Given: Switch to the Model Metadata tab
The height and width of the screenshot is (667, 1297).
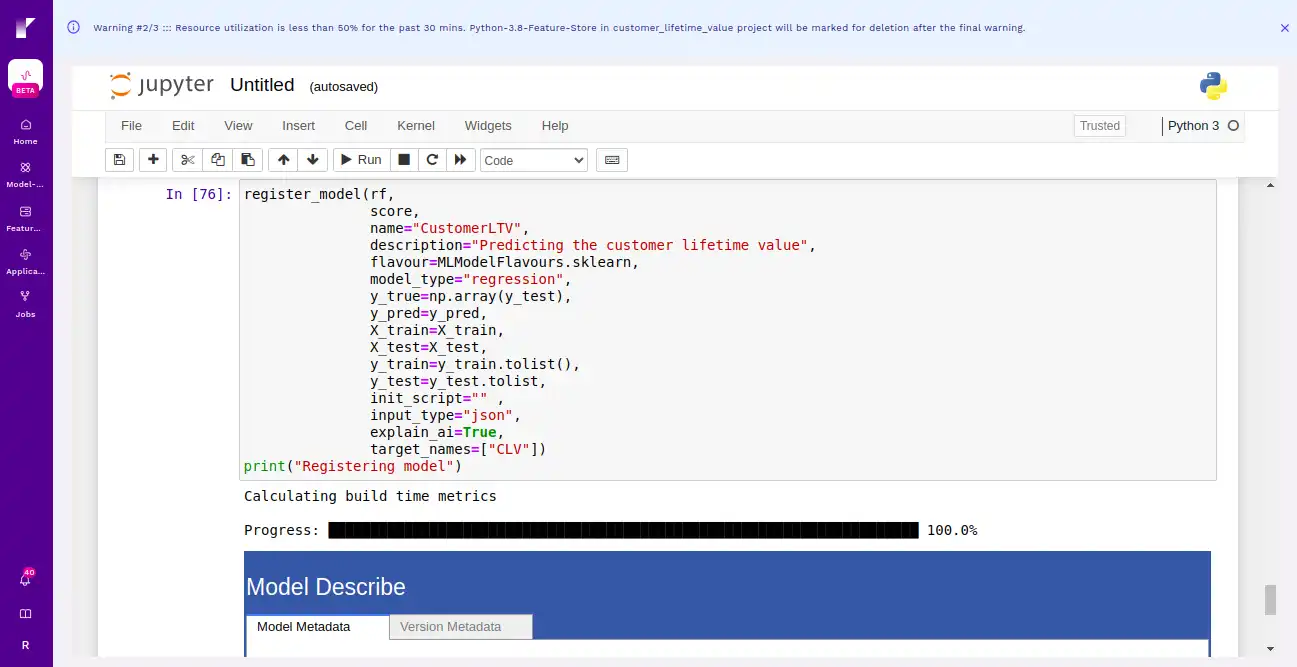Looking at the screenshot, I should (x=317, y=627).
